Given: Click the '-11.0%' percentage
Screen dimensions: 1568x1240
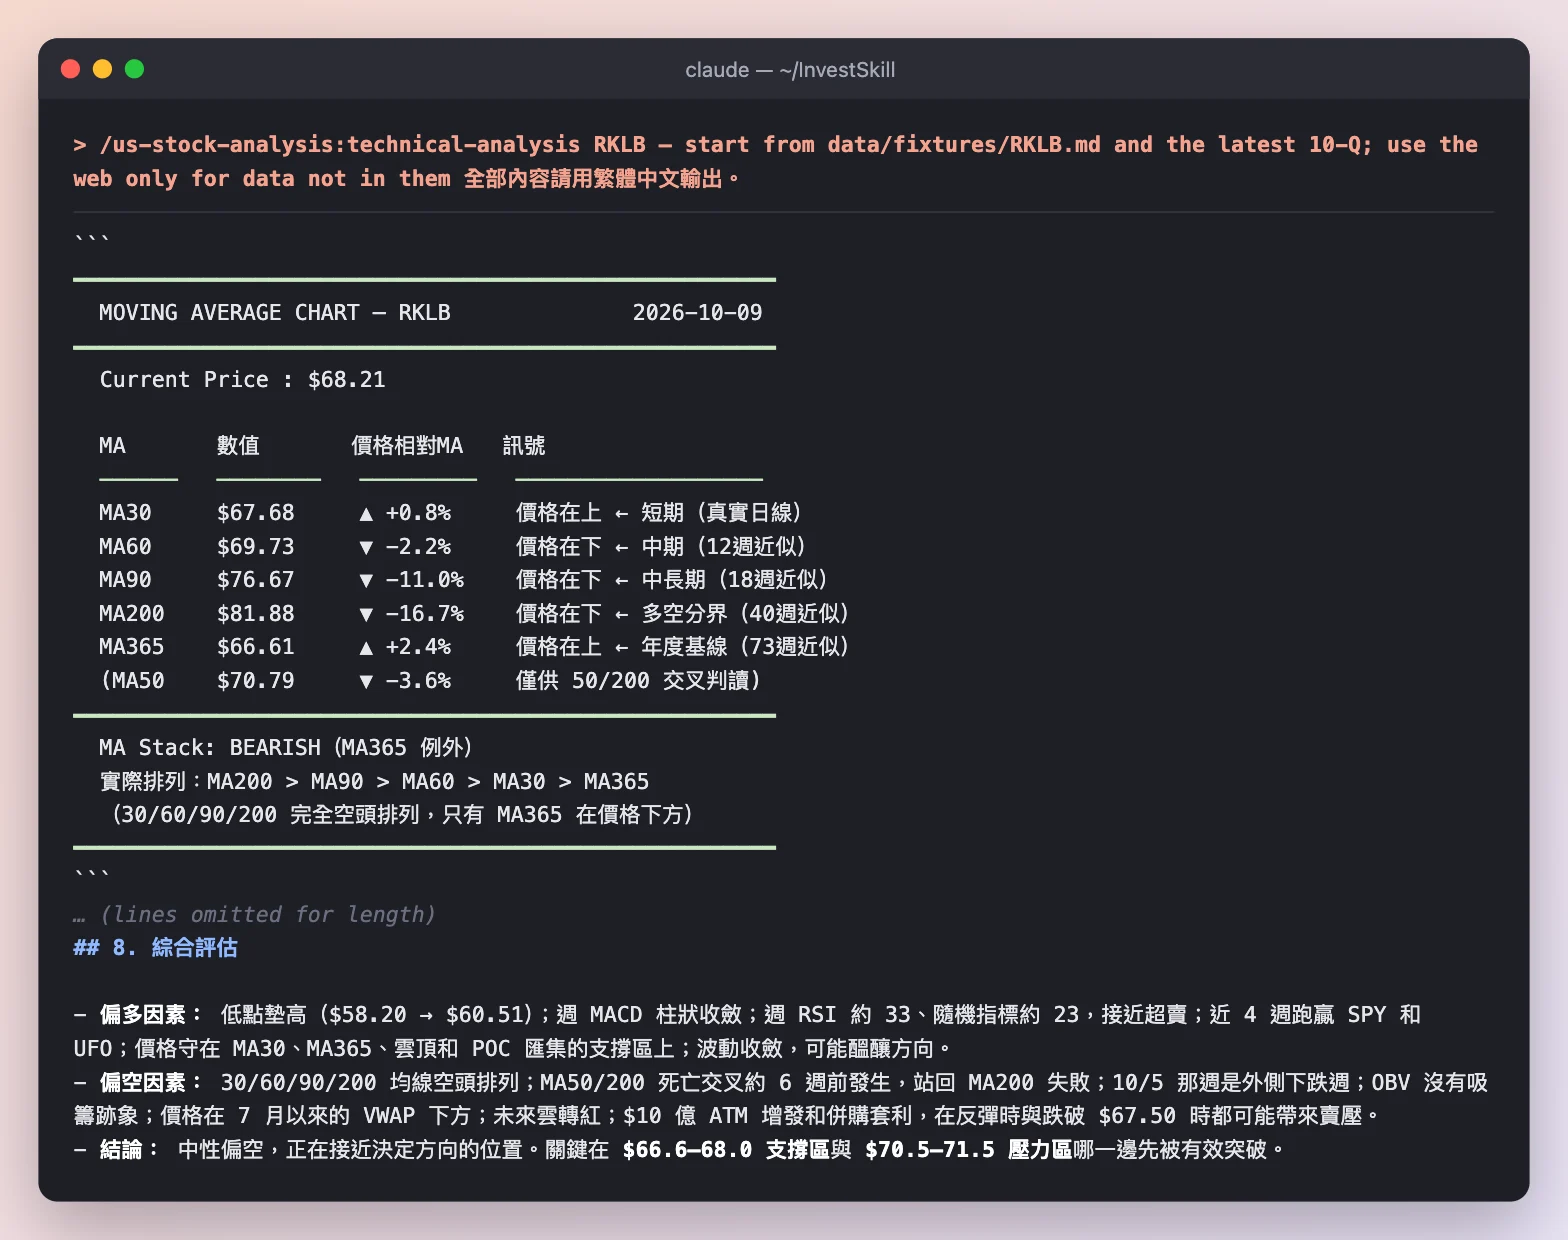Looking at the screenshot, I should click(x=425, y=580).
